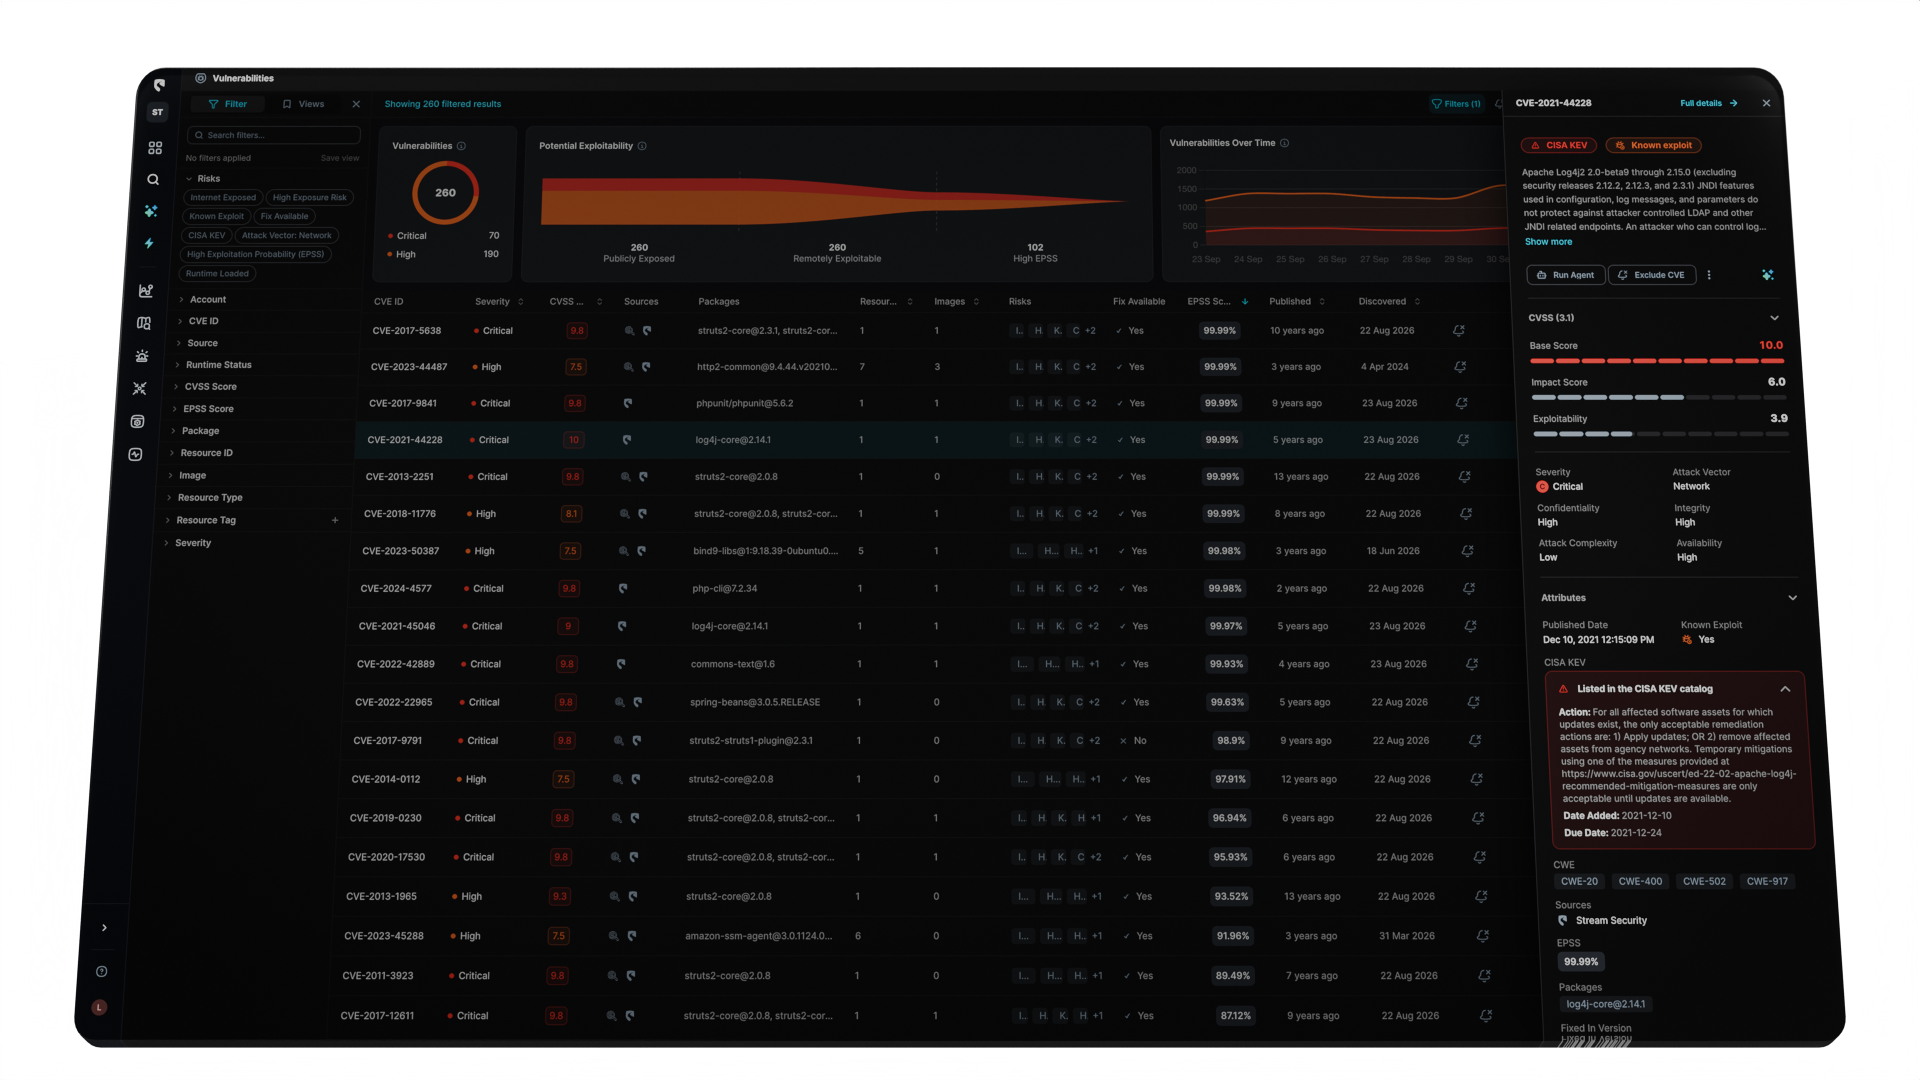This screenshot has height=1080, width=1920.
Task: Toggle the Runtime Loaded filter chip
Action: 218,274
